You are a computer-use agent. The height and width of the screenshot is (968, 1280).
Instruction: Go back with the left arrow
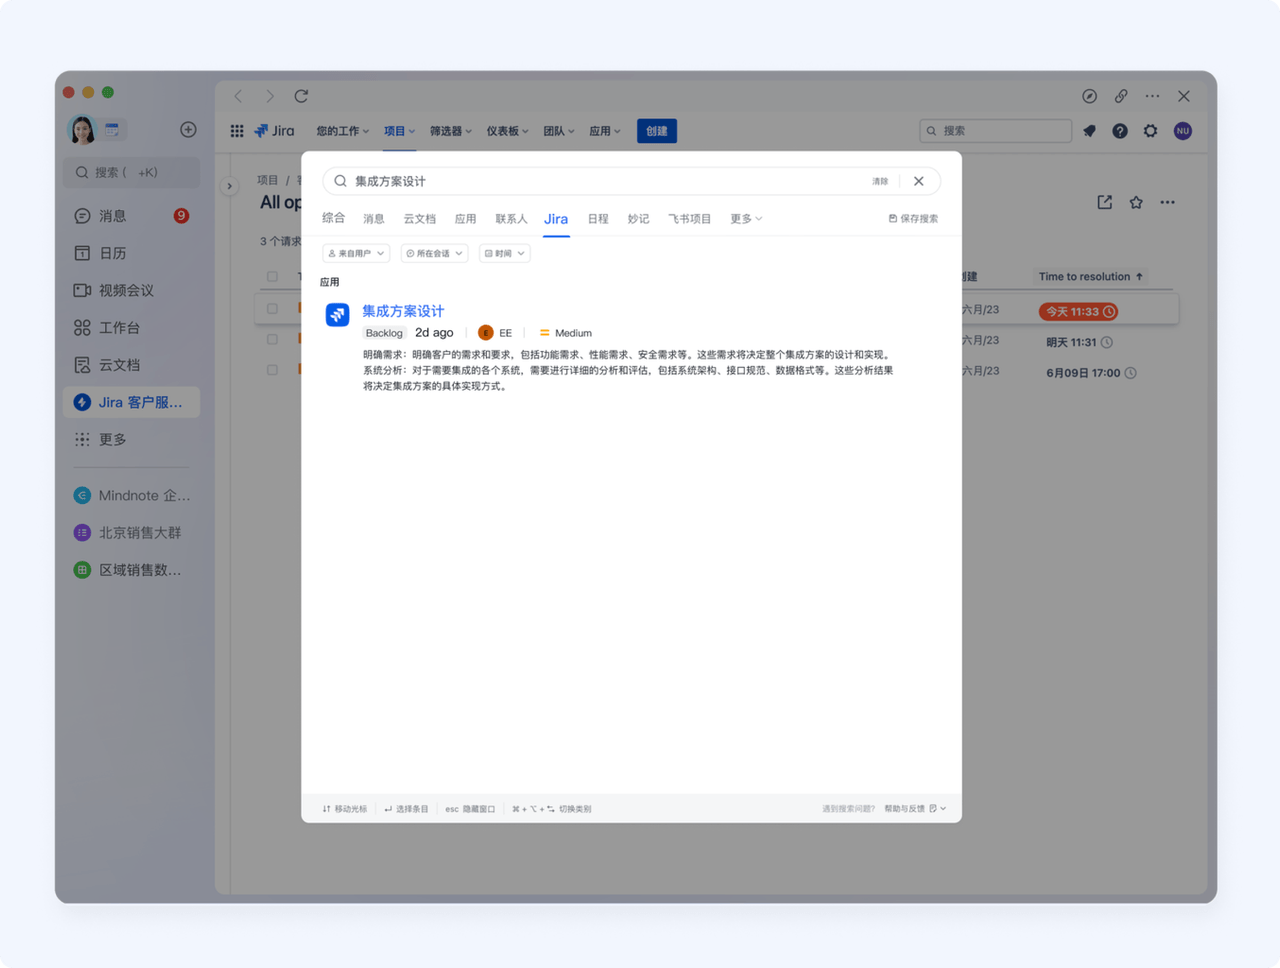238,96
